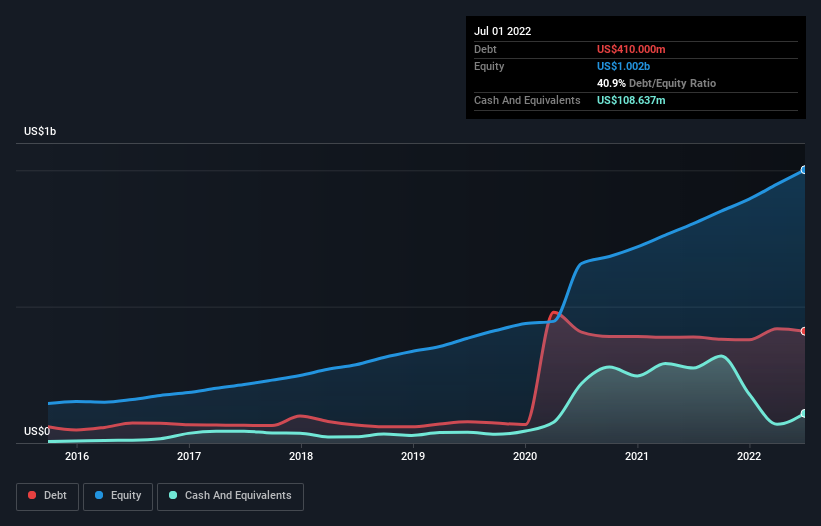Click the US$410.000m debt value
The height and width of the screenshot is (526, 821).
point(631,49)
